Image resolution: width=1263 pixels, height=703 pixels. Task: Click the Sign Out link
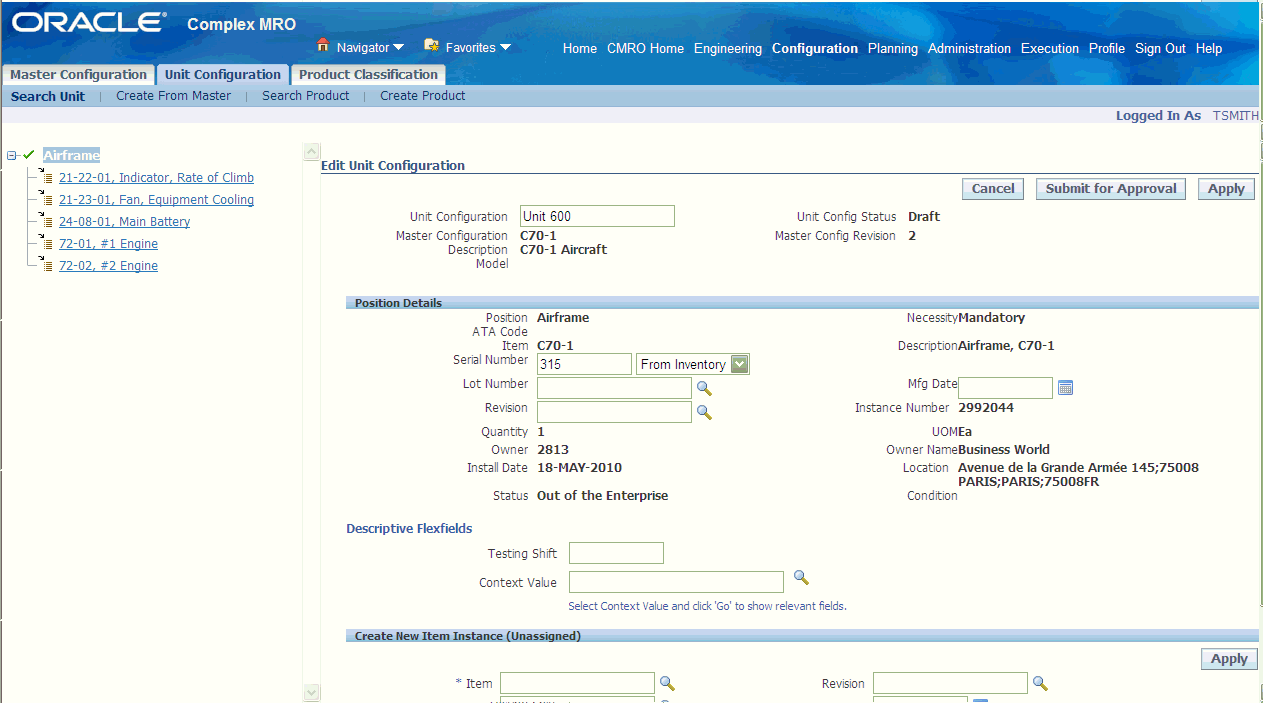[1160, 48]
